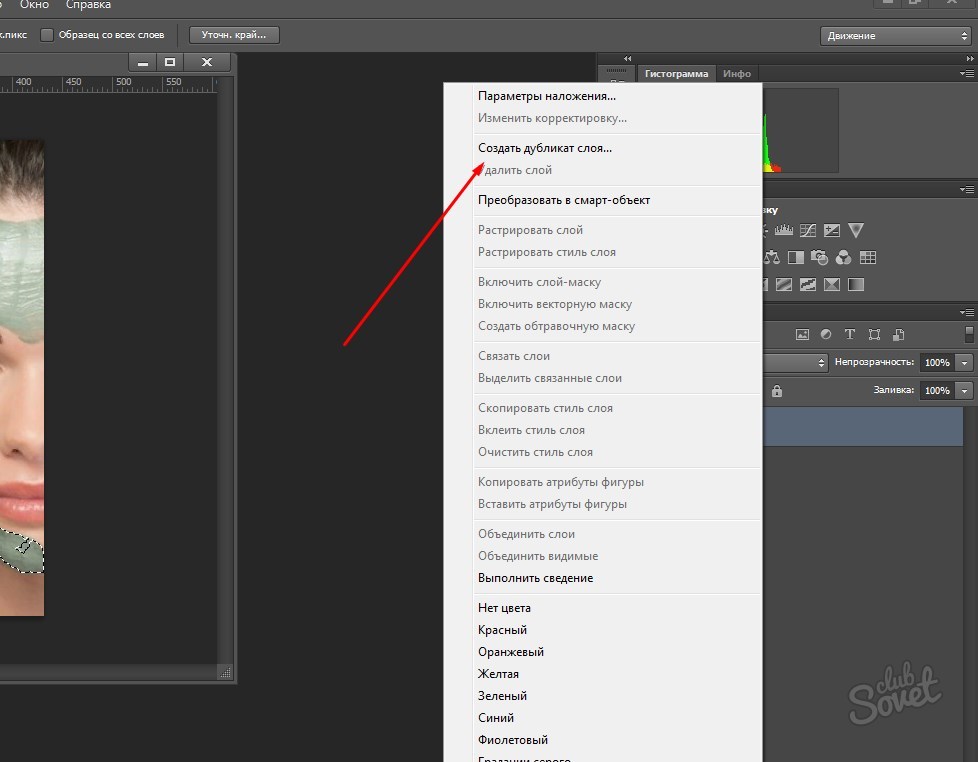This screenshot has width=978, height=762.
Task: Select 'Преобразовать в смарт-объект' menu entry
Action: click(x=564, y=200)
